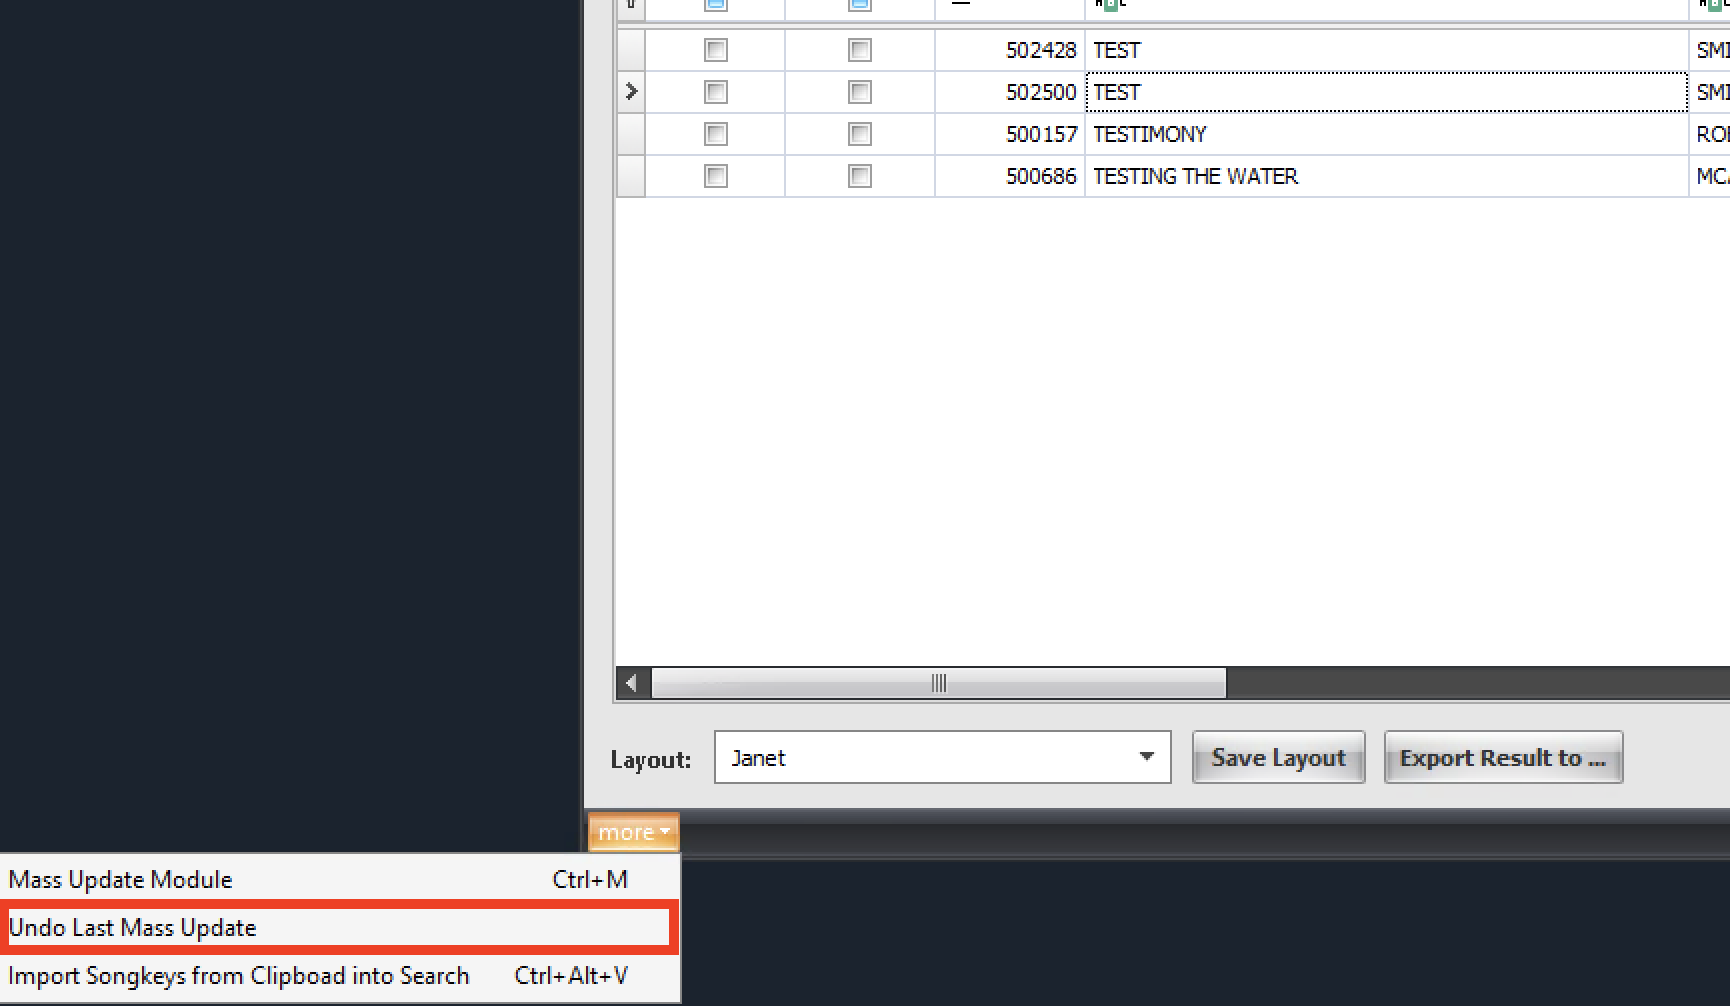Tick first checkbox in row 500686
The width and height of the screenshot is (1730, 1006).
point(716,176)
